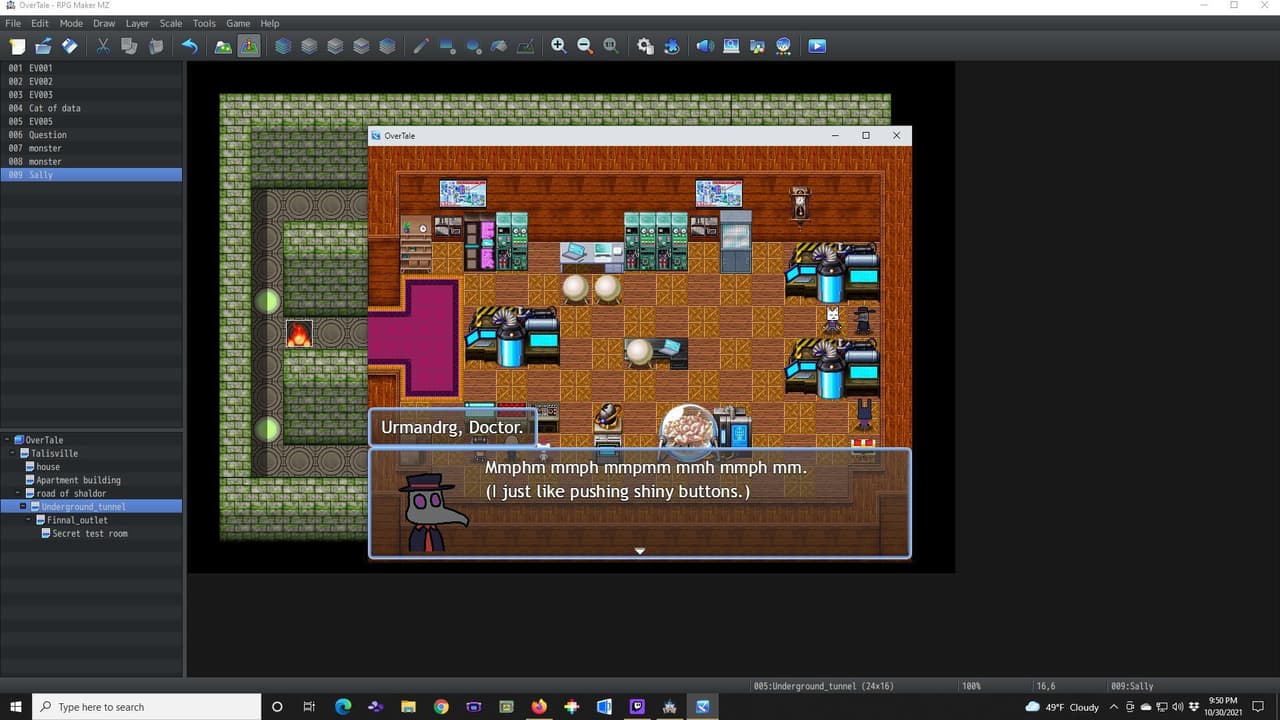The width and height of the screenshot is (1280, 720).
Task: Collapse the OverTale root tree node
Action: 8,440
